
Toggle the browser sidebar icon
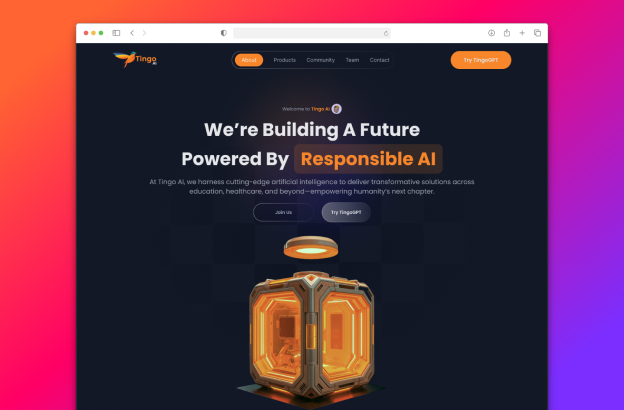point(116,33)
